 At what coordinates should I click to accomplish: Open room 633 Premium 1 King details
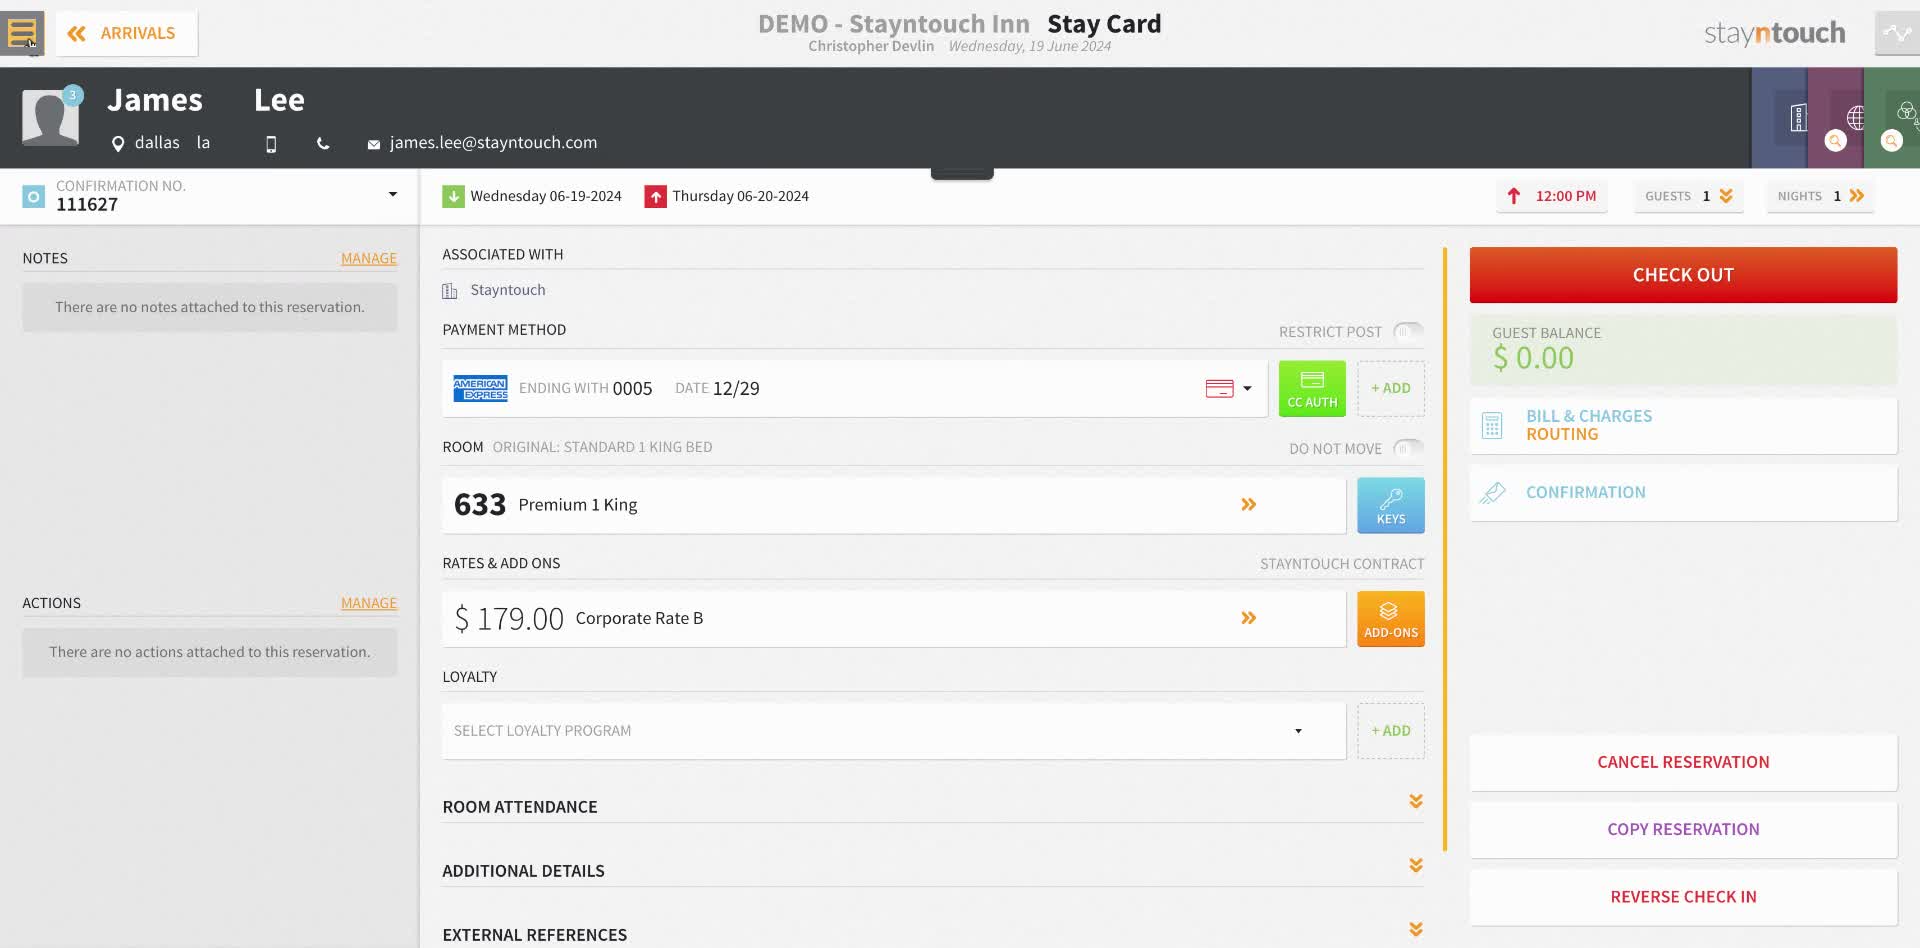pos(894,505)
